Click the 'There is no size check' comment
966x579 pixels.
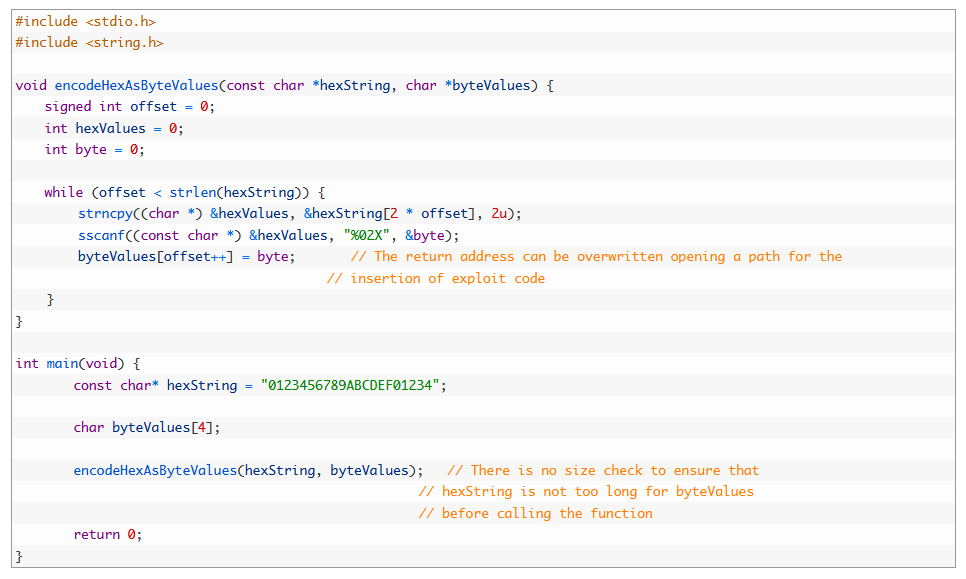pyautogui.click(x=602, y=471)
